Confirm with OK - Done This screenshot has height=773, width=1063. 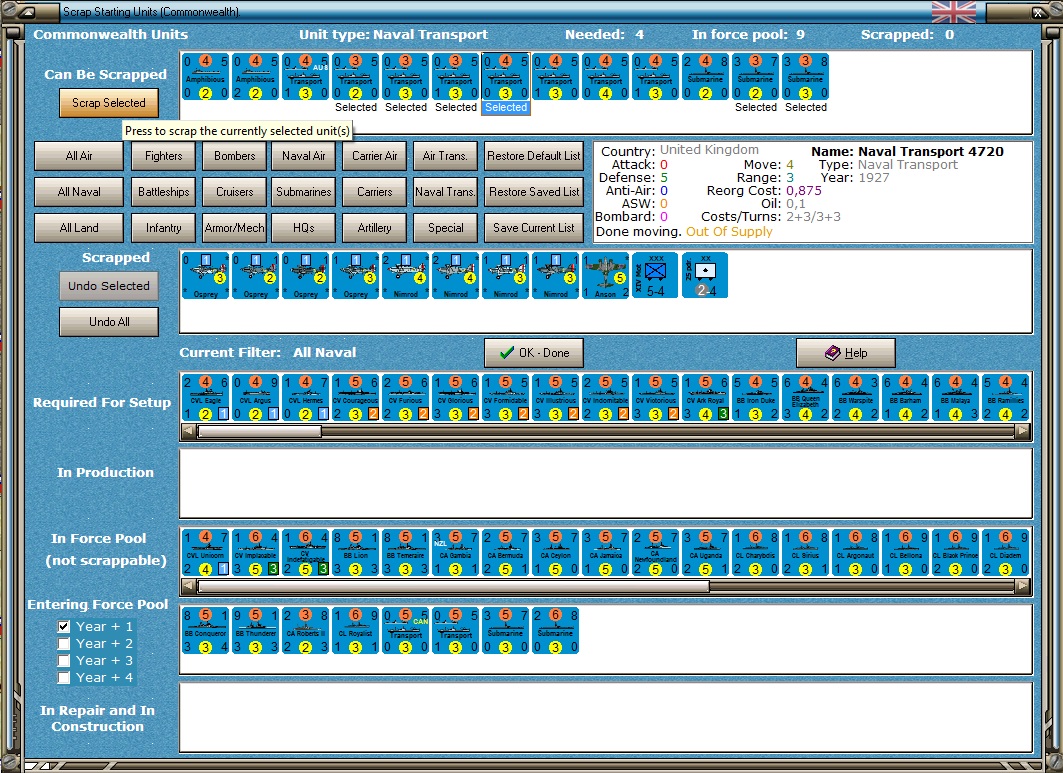[533, 353]
